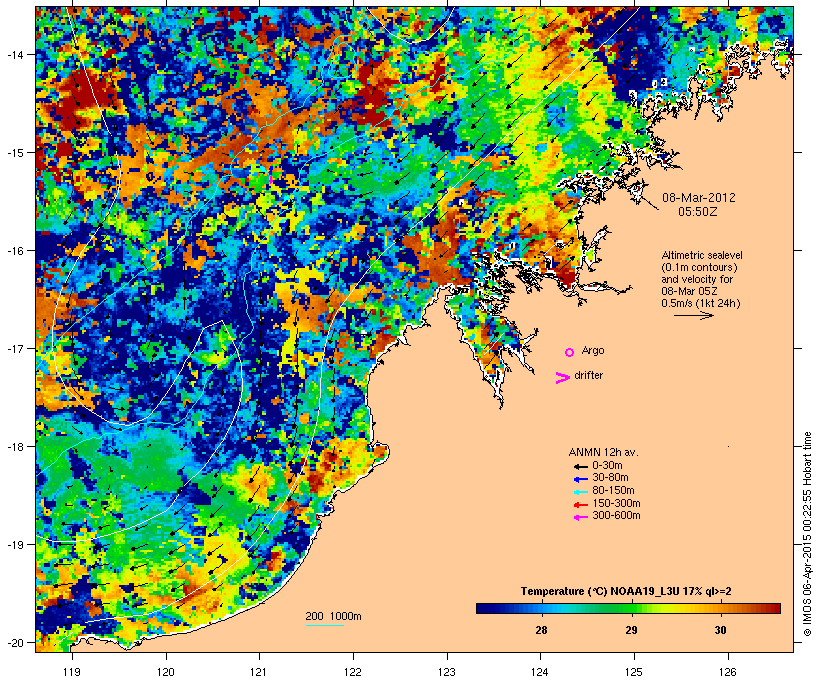Image resolution: width=820 pixels, height=680 pixels.
Task: Click the '30-80m' depth label
Action: [610, 478]
